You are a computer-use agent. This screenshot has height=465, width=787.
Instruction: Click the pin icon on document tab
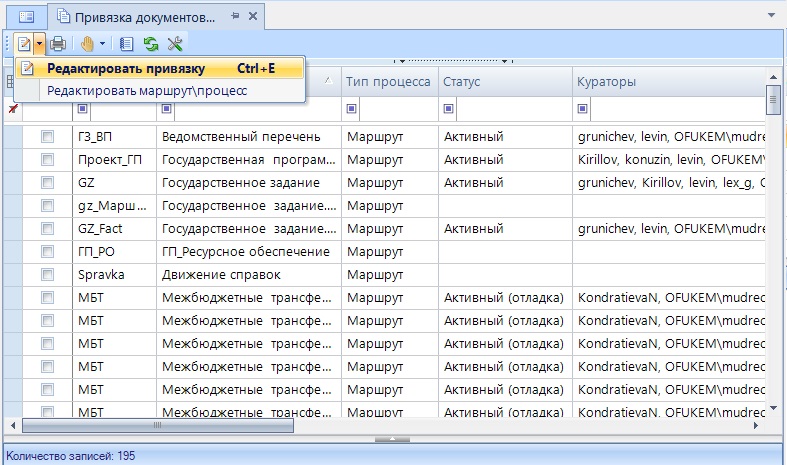pyautogui.click(x=234, y=16)
